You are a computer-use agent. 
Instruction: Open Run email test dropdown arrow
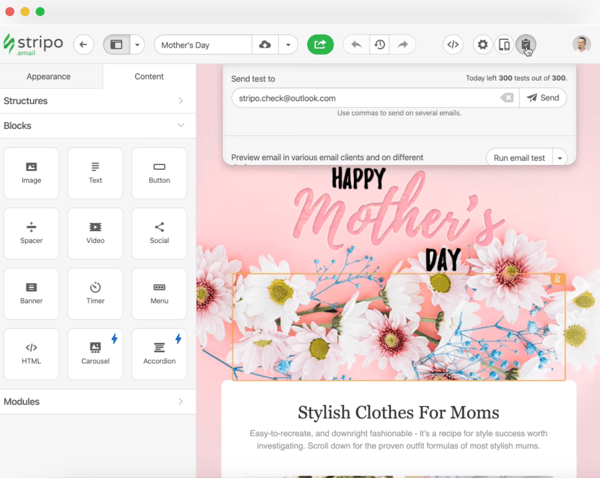560,158
